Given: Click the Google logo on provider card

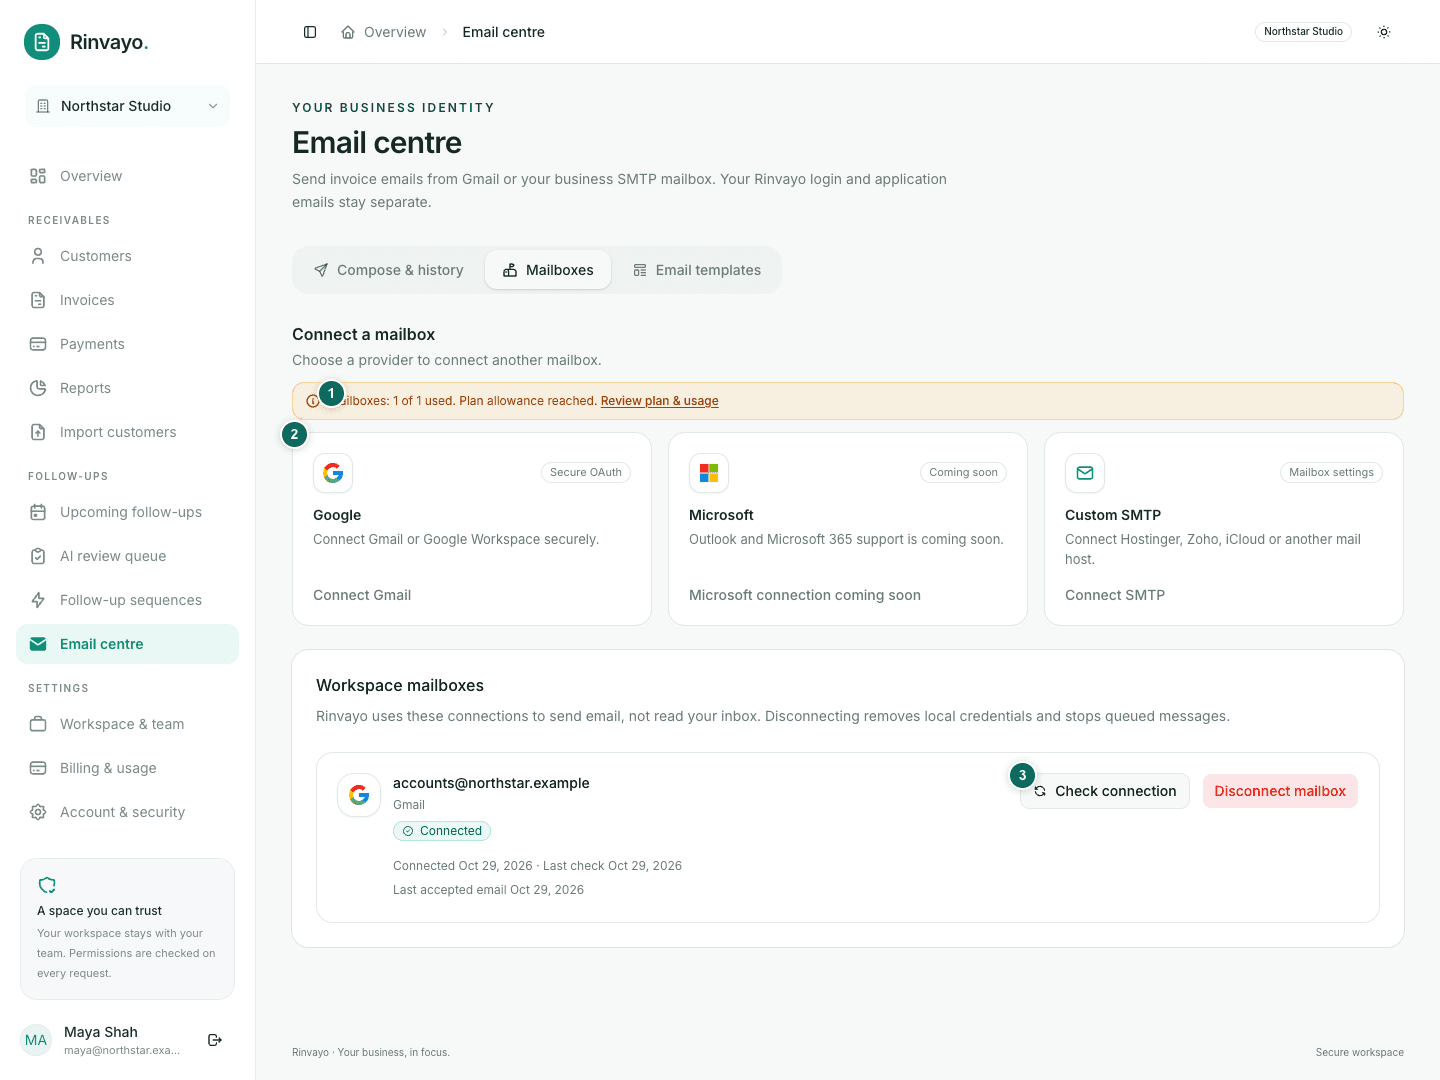Looking at the screenshot, I should click(x=333, y=473).
